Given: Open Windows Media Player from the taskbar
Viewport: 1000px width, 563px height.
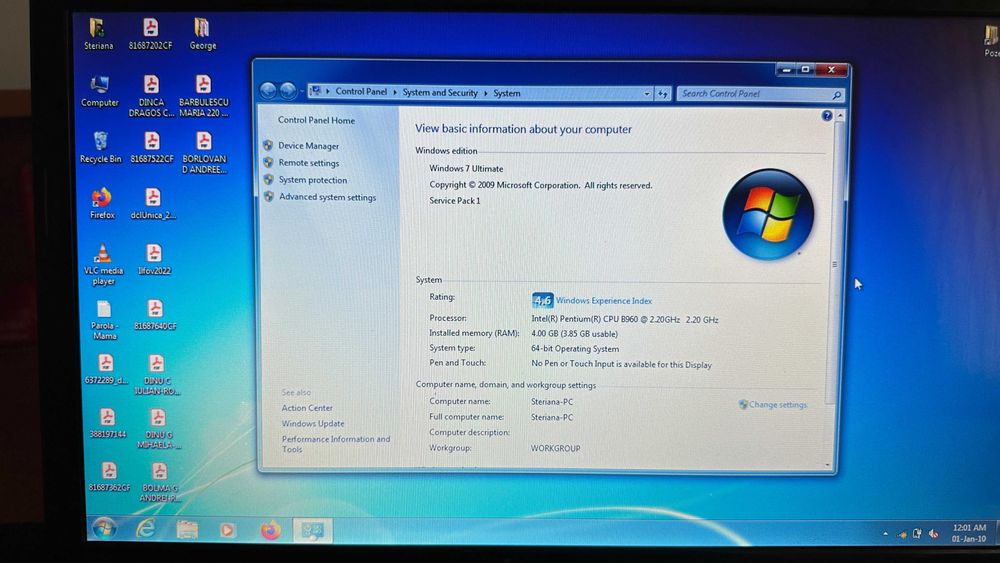Looking at the screenshot, I should pos(228,530).
